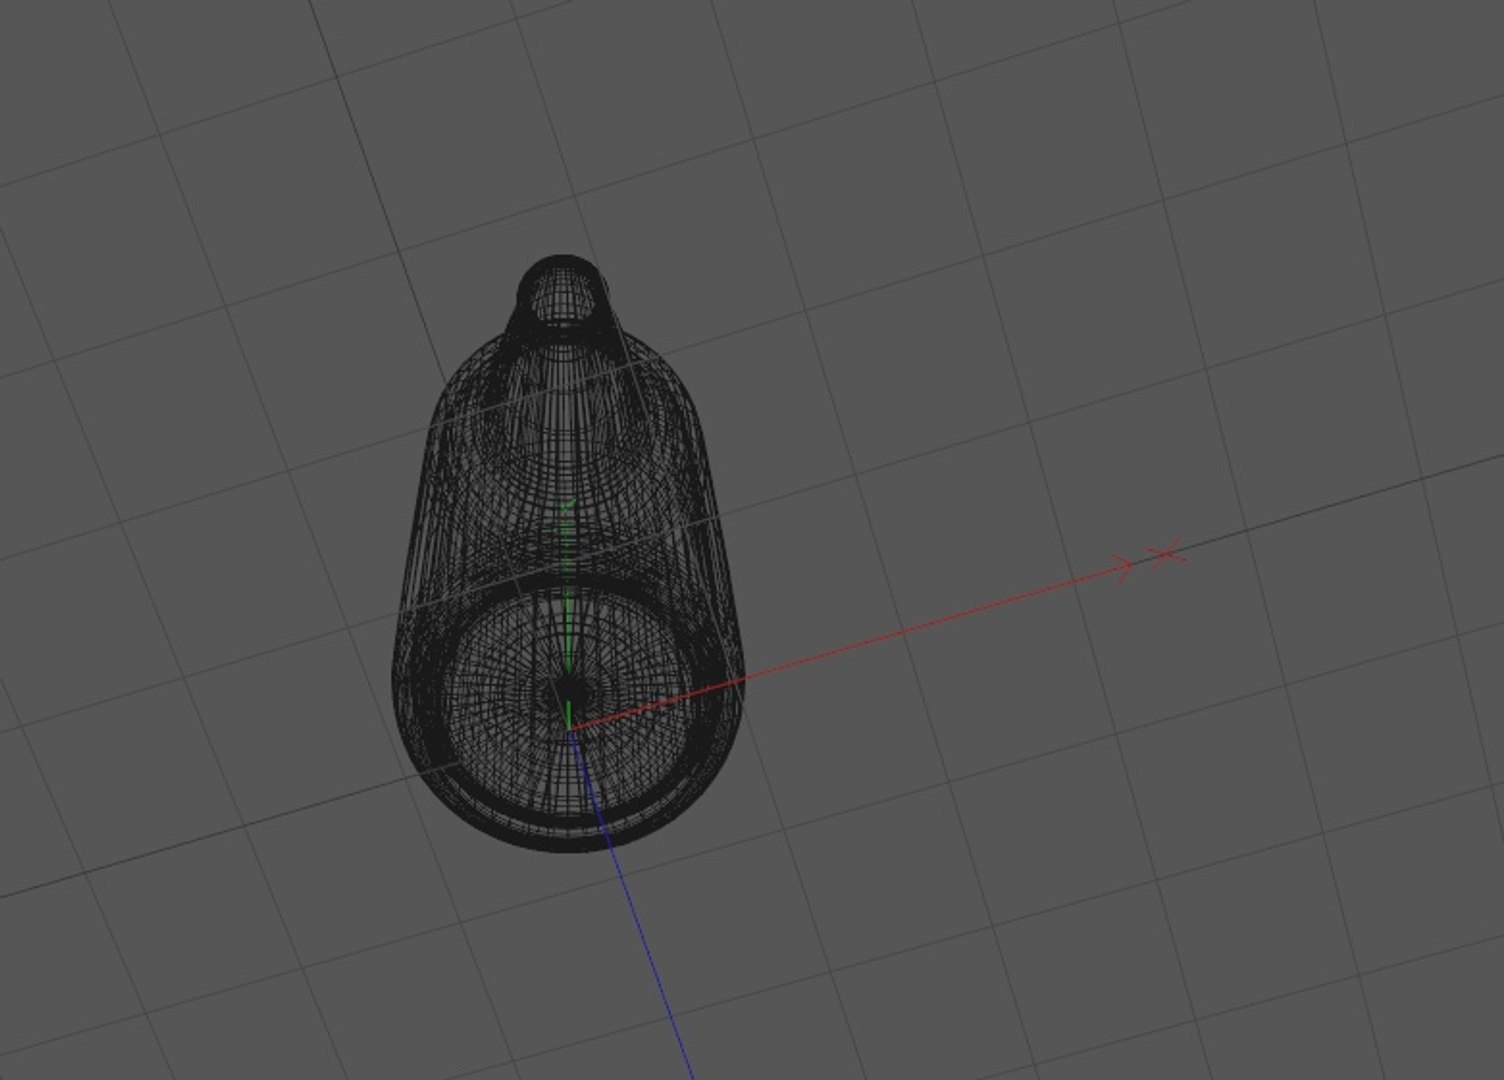Click the blue Z axis line
The width and height of the screenshot is (1504, 1080).
[x=631, y=905]
